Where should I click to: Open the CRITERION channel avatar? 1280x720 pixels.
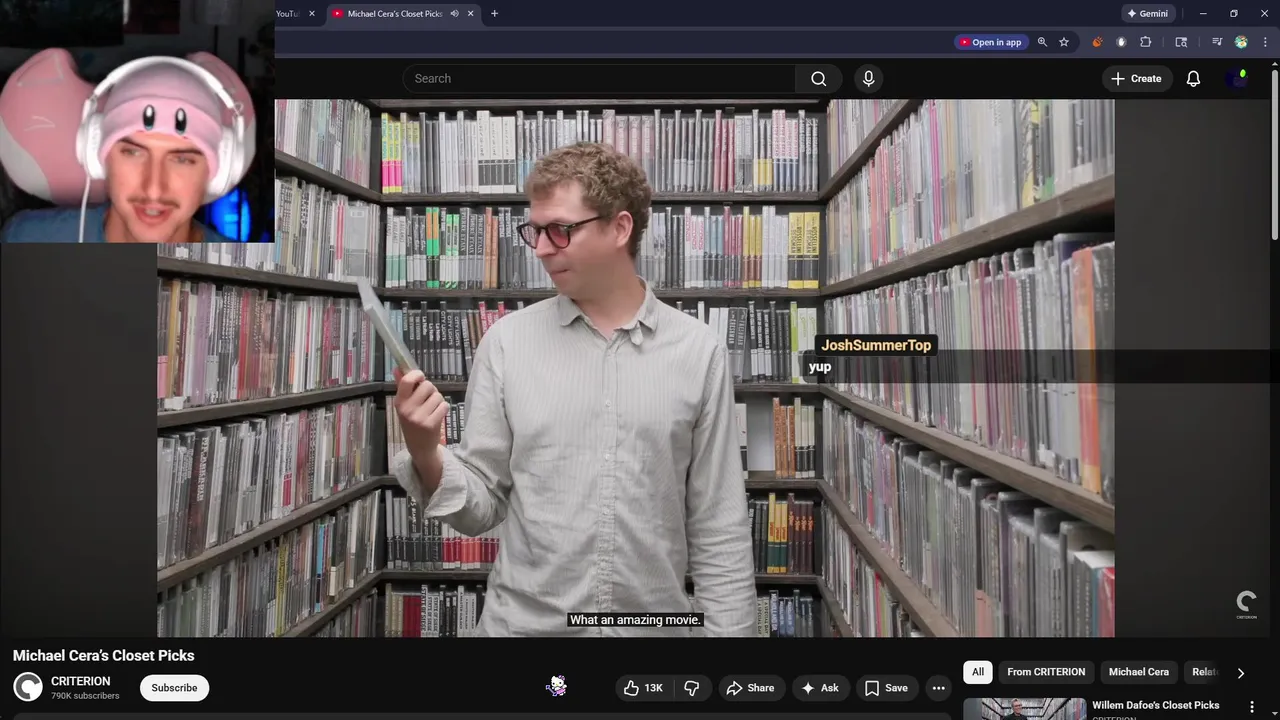coord(28,687)
